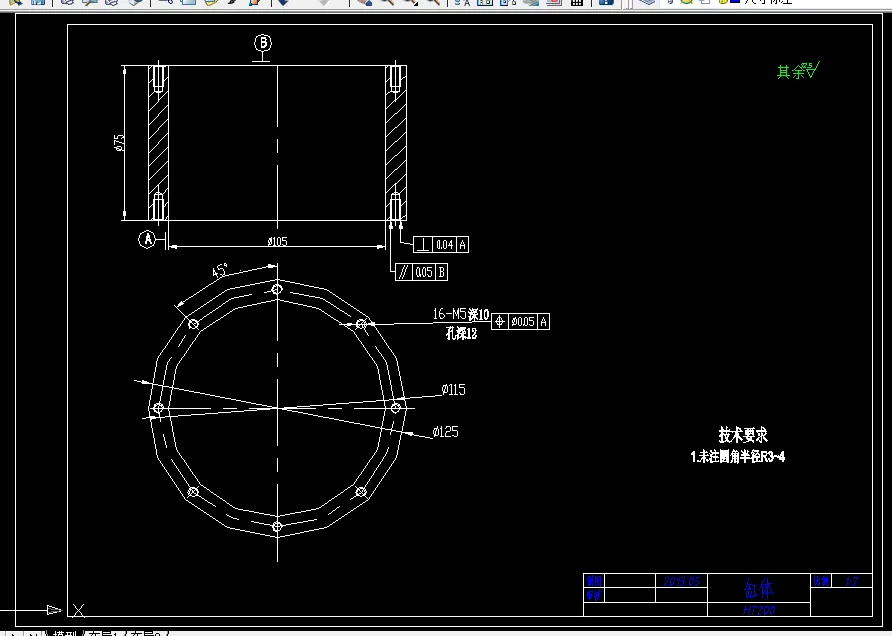
Task: Click the 审核 label cell in title block
Action: click(594, 595)
